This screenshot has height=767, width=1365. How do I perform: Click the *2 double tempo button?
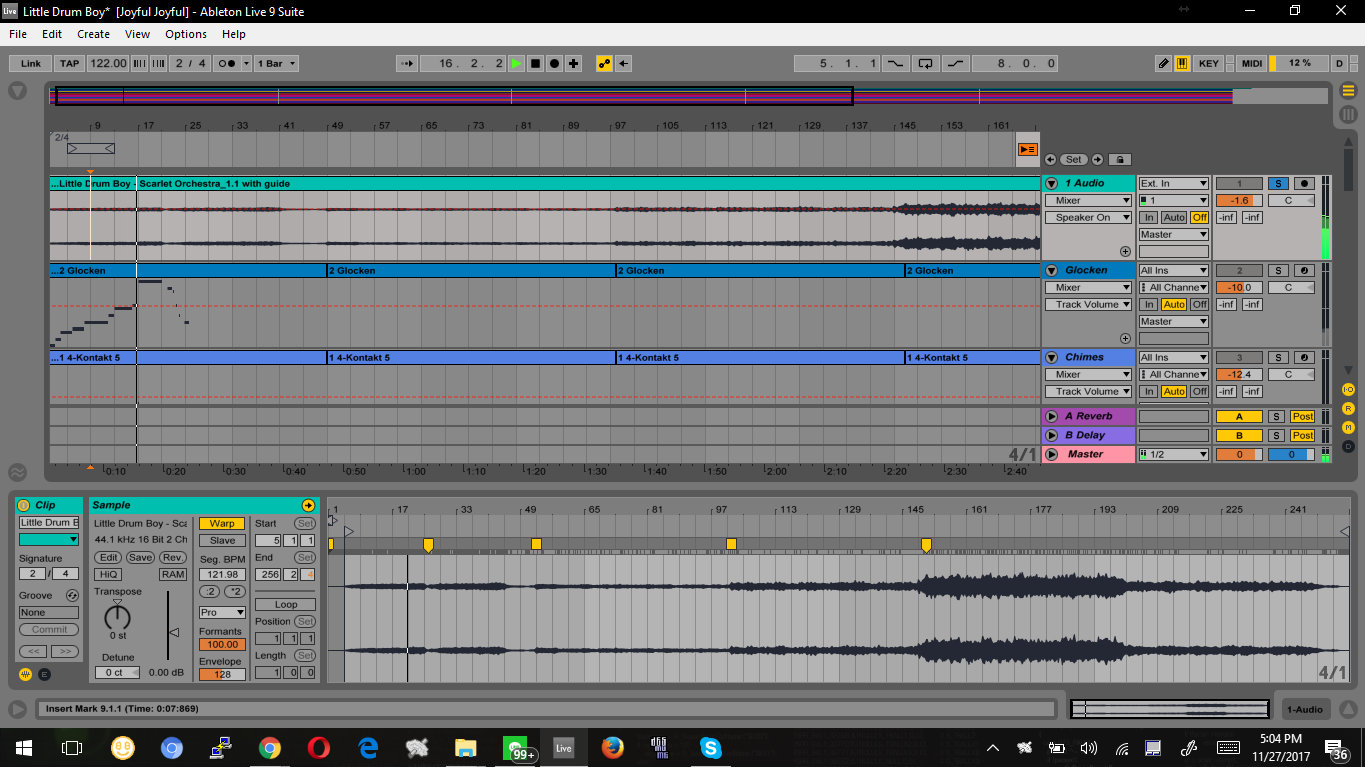click(235, 591)
